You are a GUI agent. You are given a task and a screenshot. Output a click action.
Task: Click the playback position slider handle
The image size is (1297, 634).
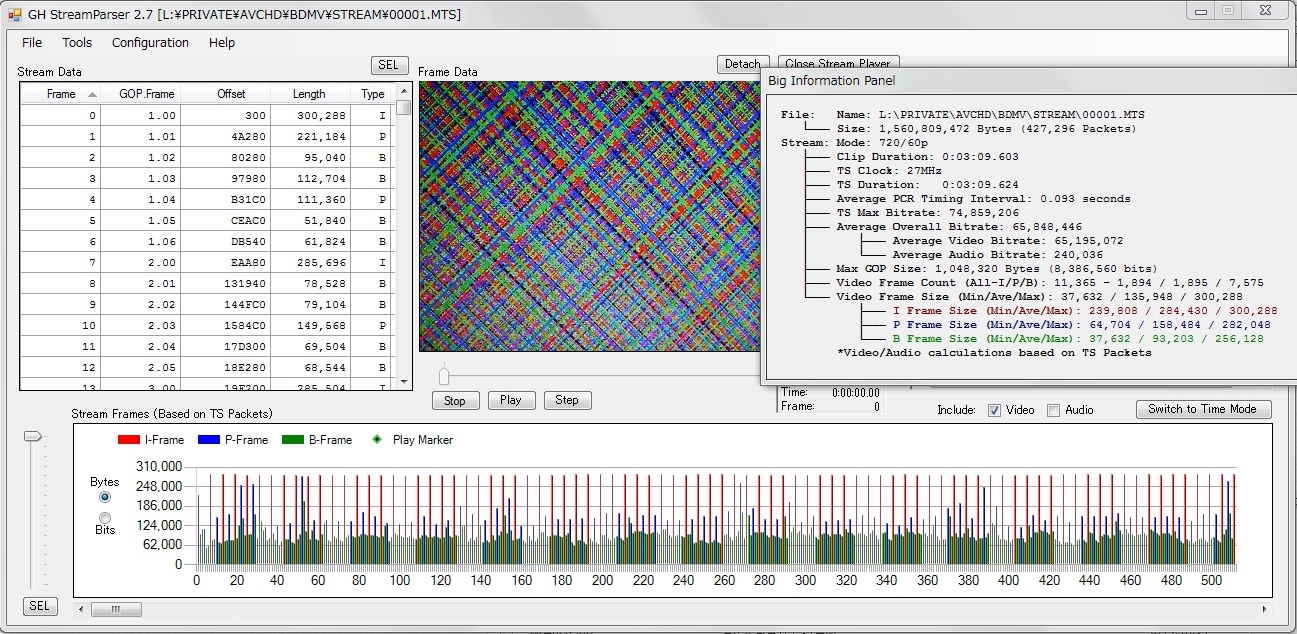[x=444, y=376]
